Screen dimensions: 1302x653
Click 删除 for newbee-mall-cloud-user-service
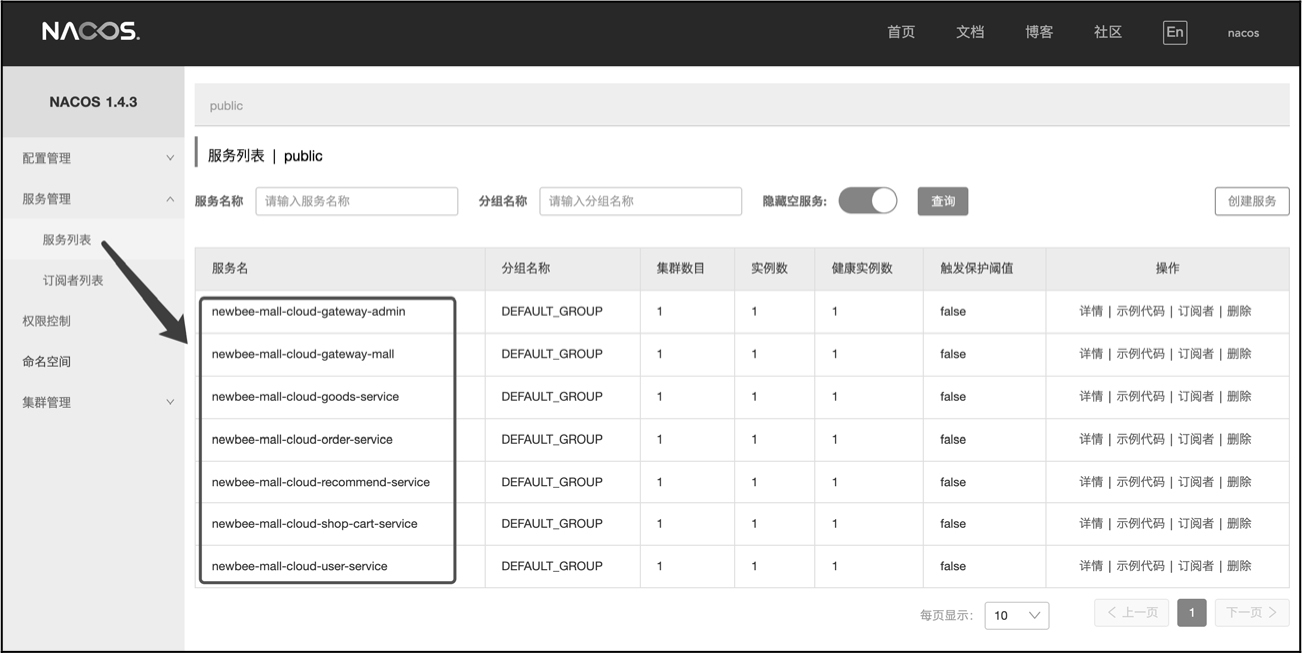tap(1239, 566)
